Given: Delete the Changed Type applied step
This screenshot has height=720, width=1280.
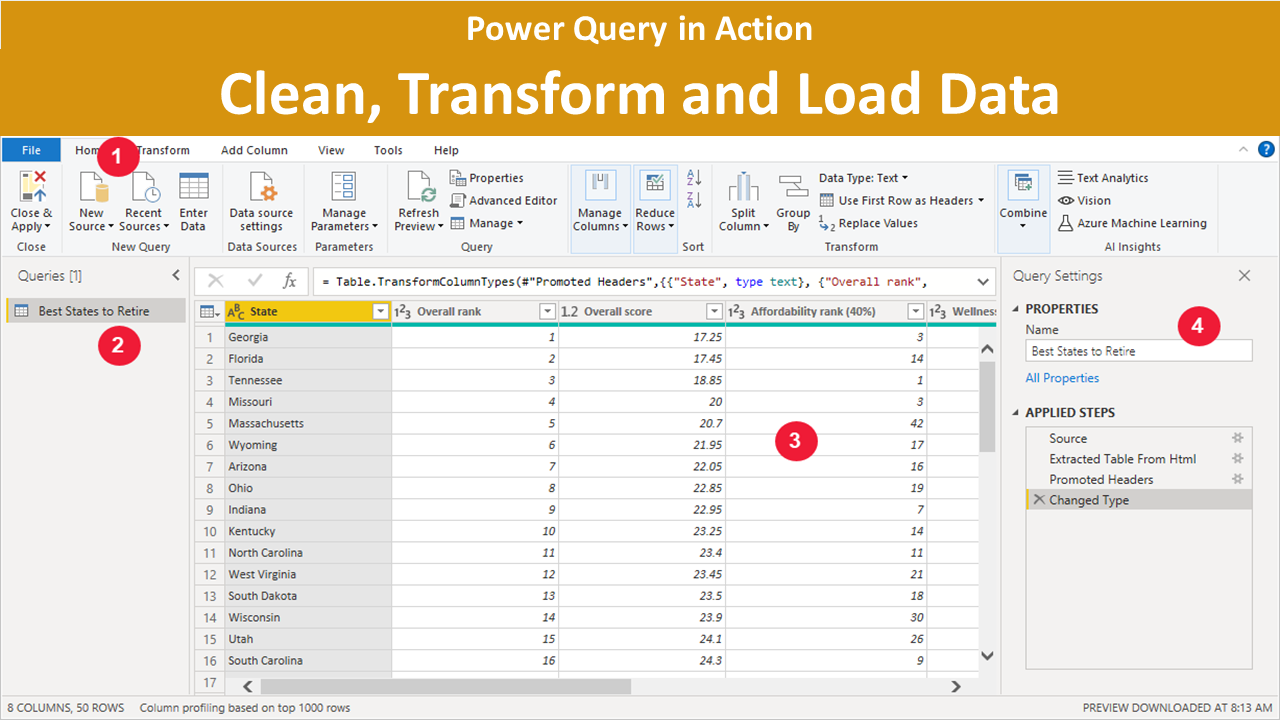Looking at the screenshot, I should [x=1041, y=499].
